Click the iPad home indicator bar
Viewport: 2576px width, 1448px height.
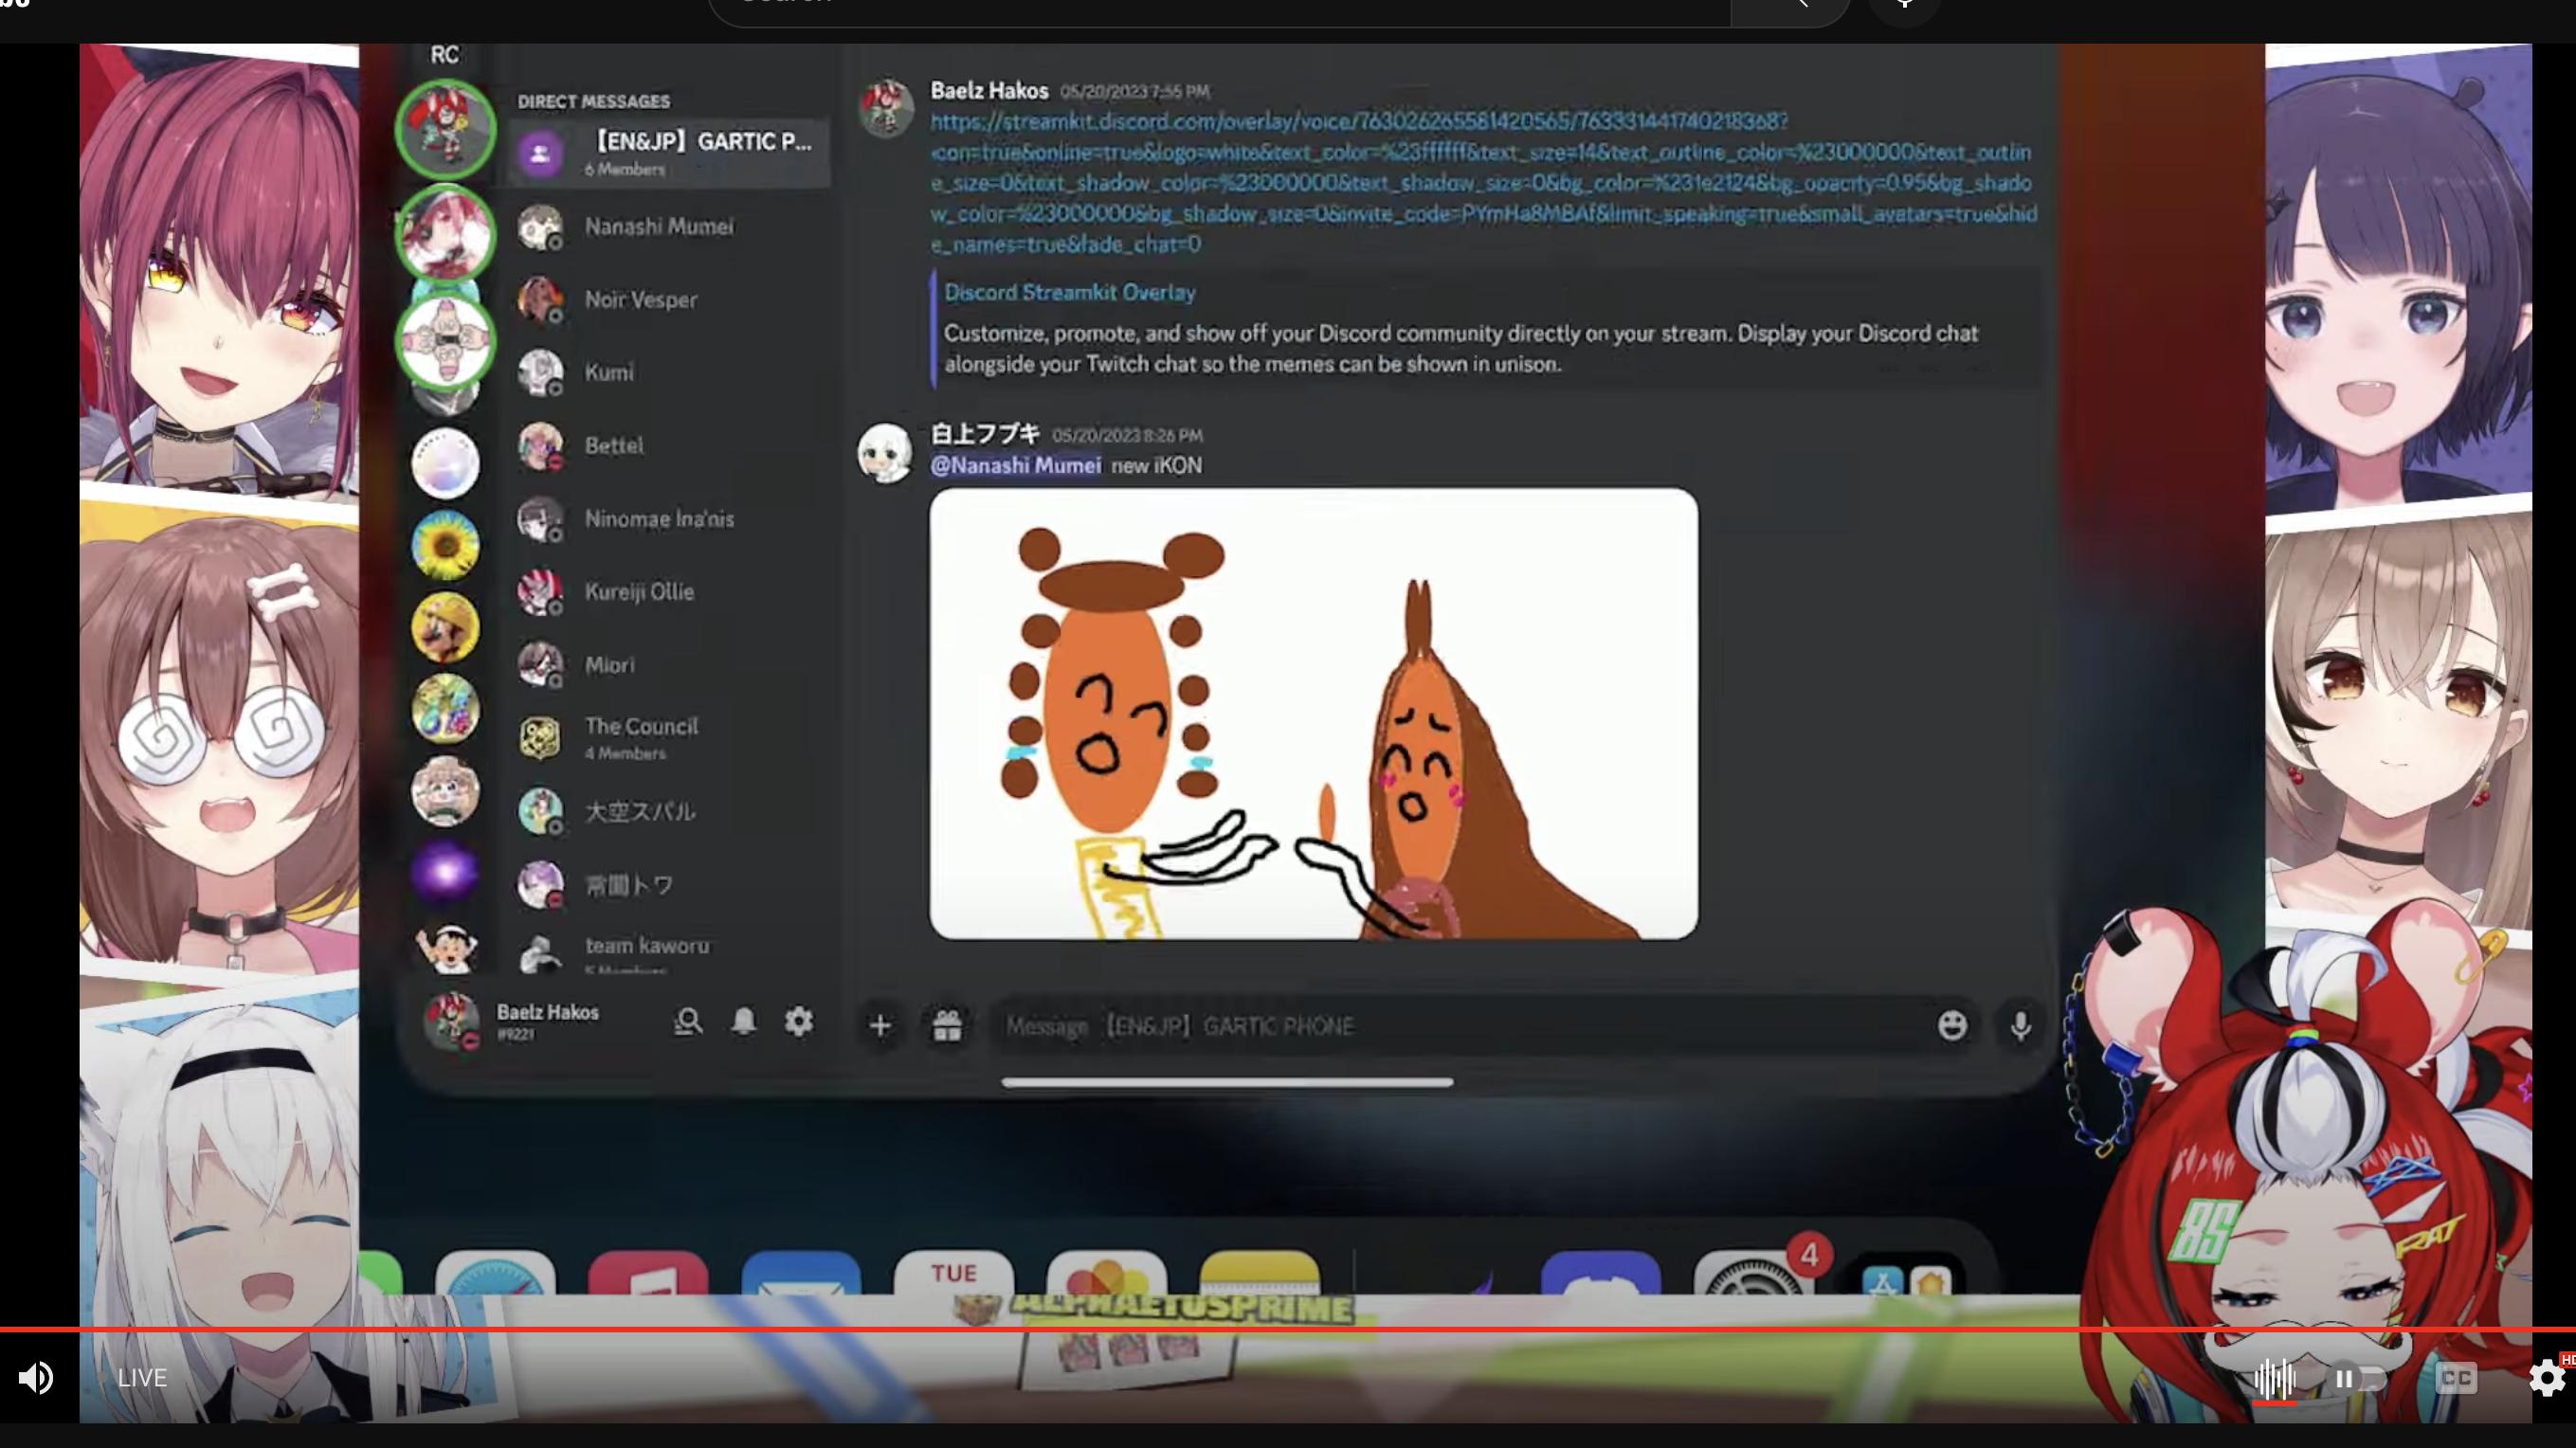coord(1227,1082)
